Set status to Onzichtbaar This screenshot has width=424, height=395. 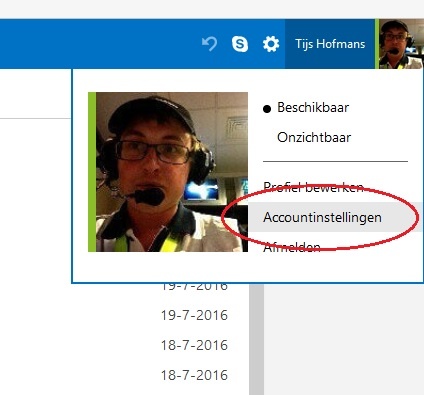[314, 137]
